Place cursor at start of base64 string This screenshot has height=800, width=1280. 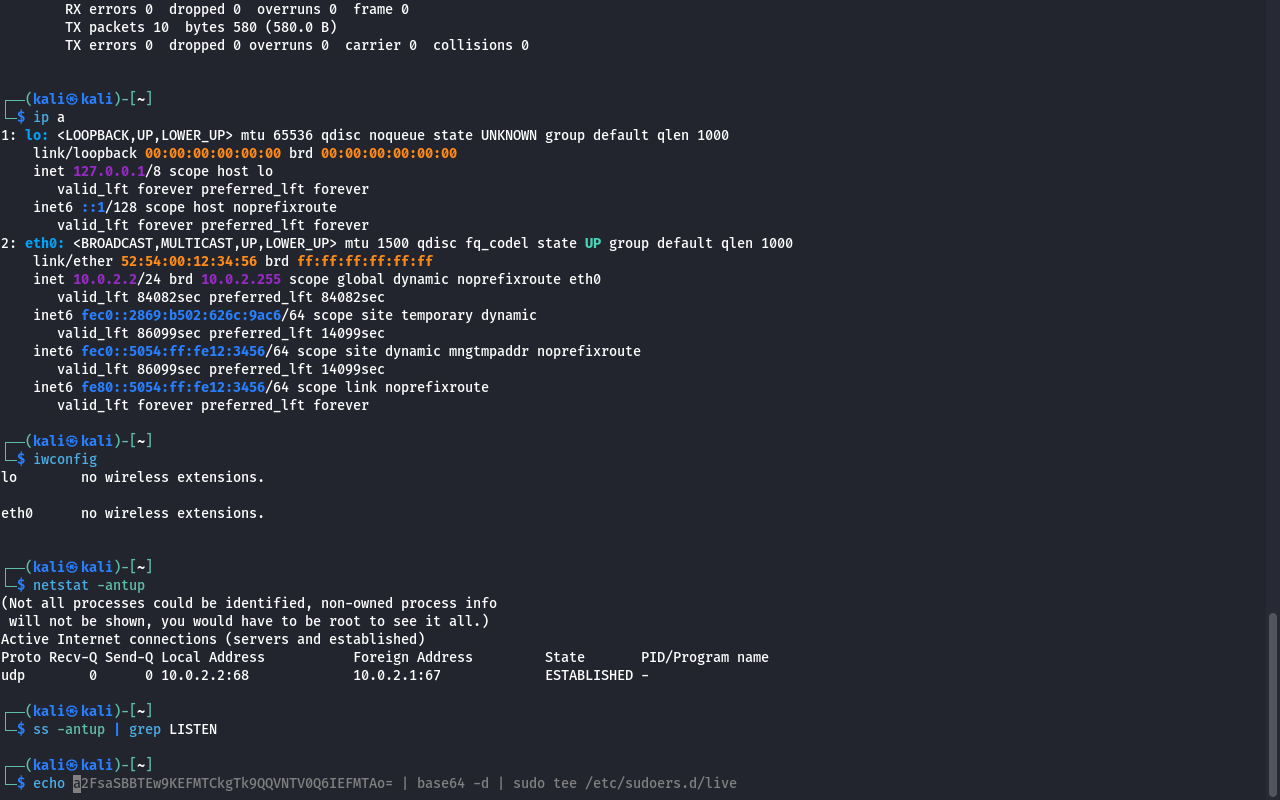pyautogui.click(x=75, y=783)
